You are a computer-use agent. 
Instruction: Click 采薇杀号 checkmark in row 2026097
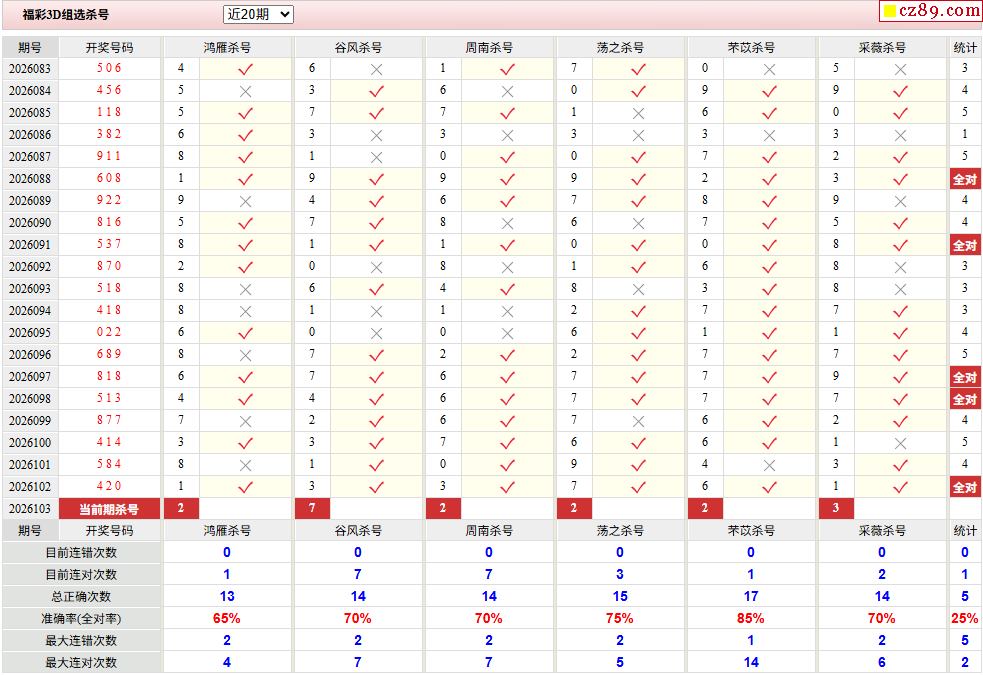point(900,377)
